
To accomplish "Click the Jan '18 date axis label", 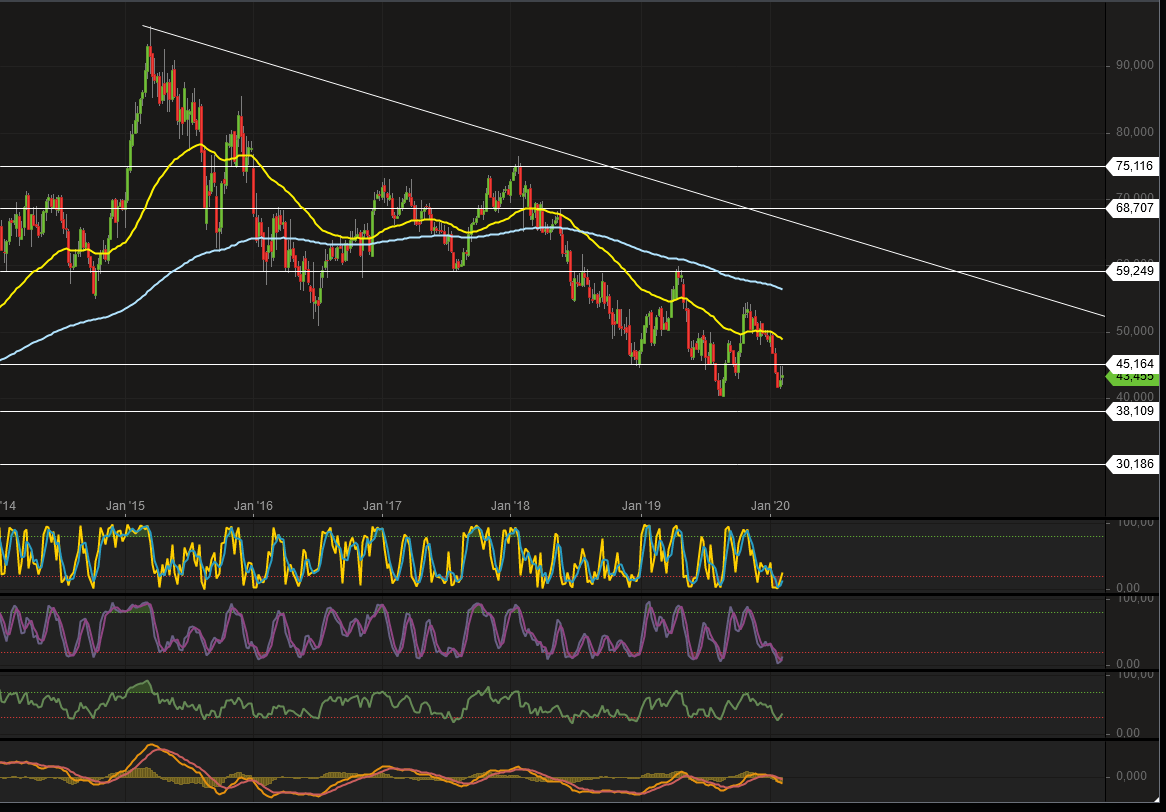I will [512, 506].
